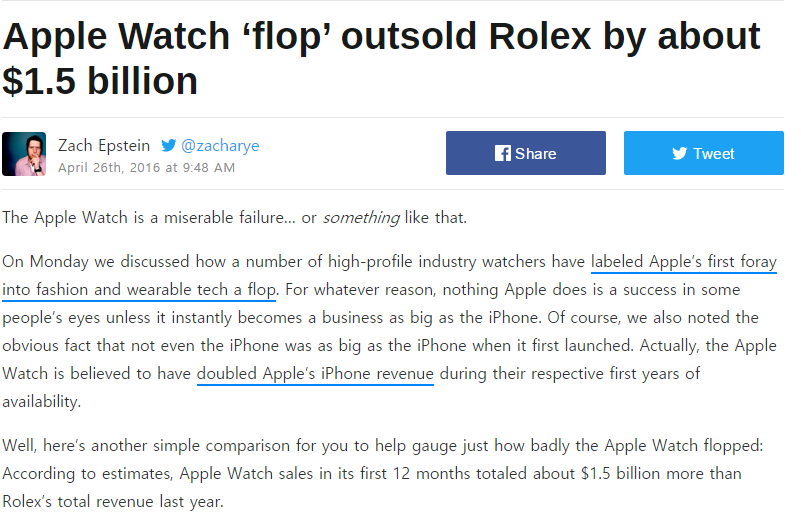Viewport: 801px width, 525px height.
Task: Open the Zach Epstein author name link
Action: coord(105,145)
